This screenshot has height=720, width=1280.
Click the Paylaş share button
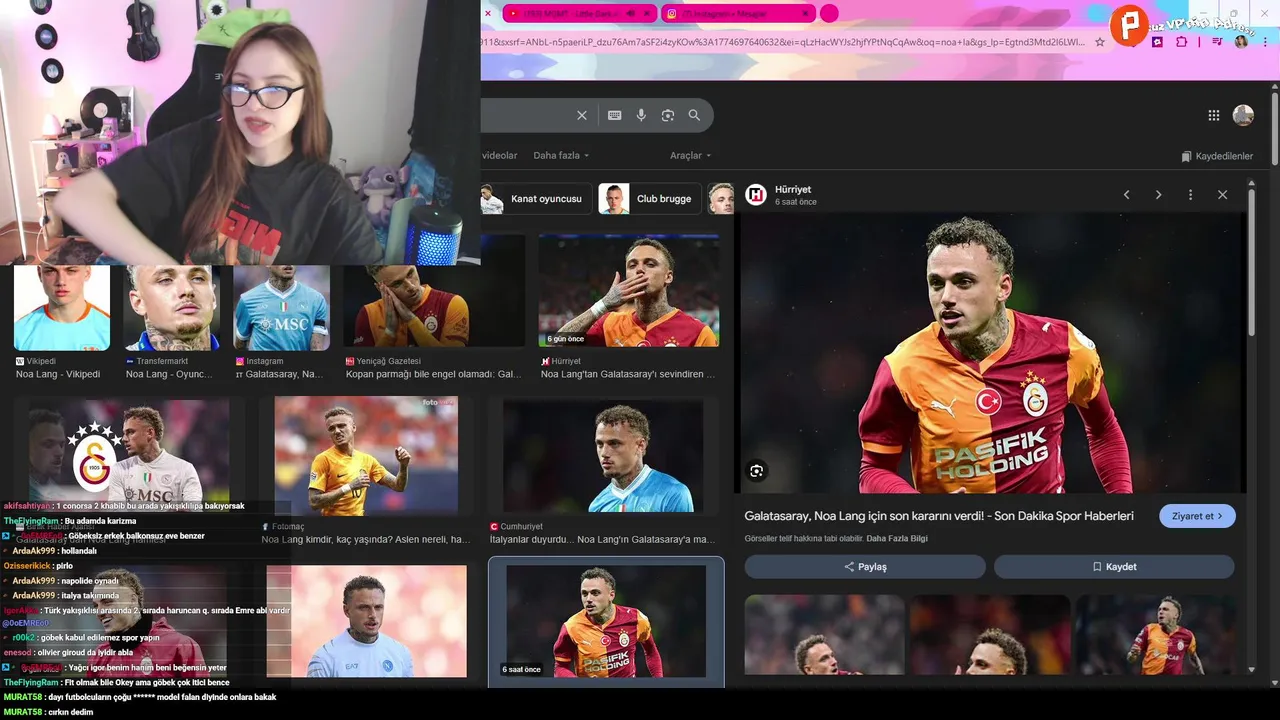pos(865,566)
